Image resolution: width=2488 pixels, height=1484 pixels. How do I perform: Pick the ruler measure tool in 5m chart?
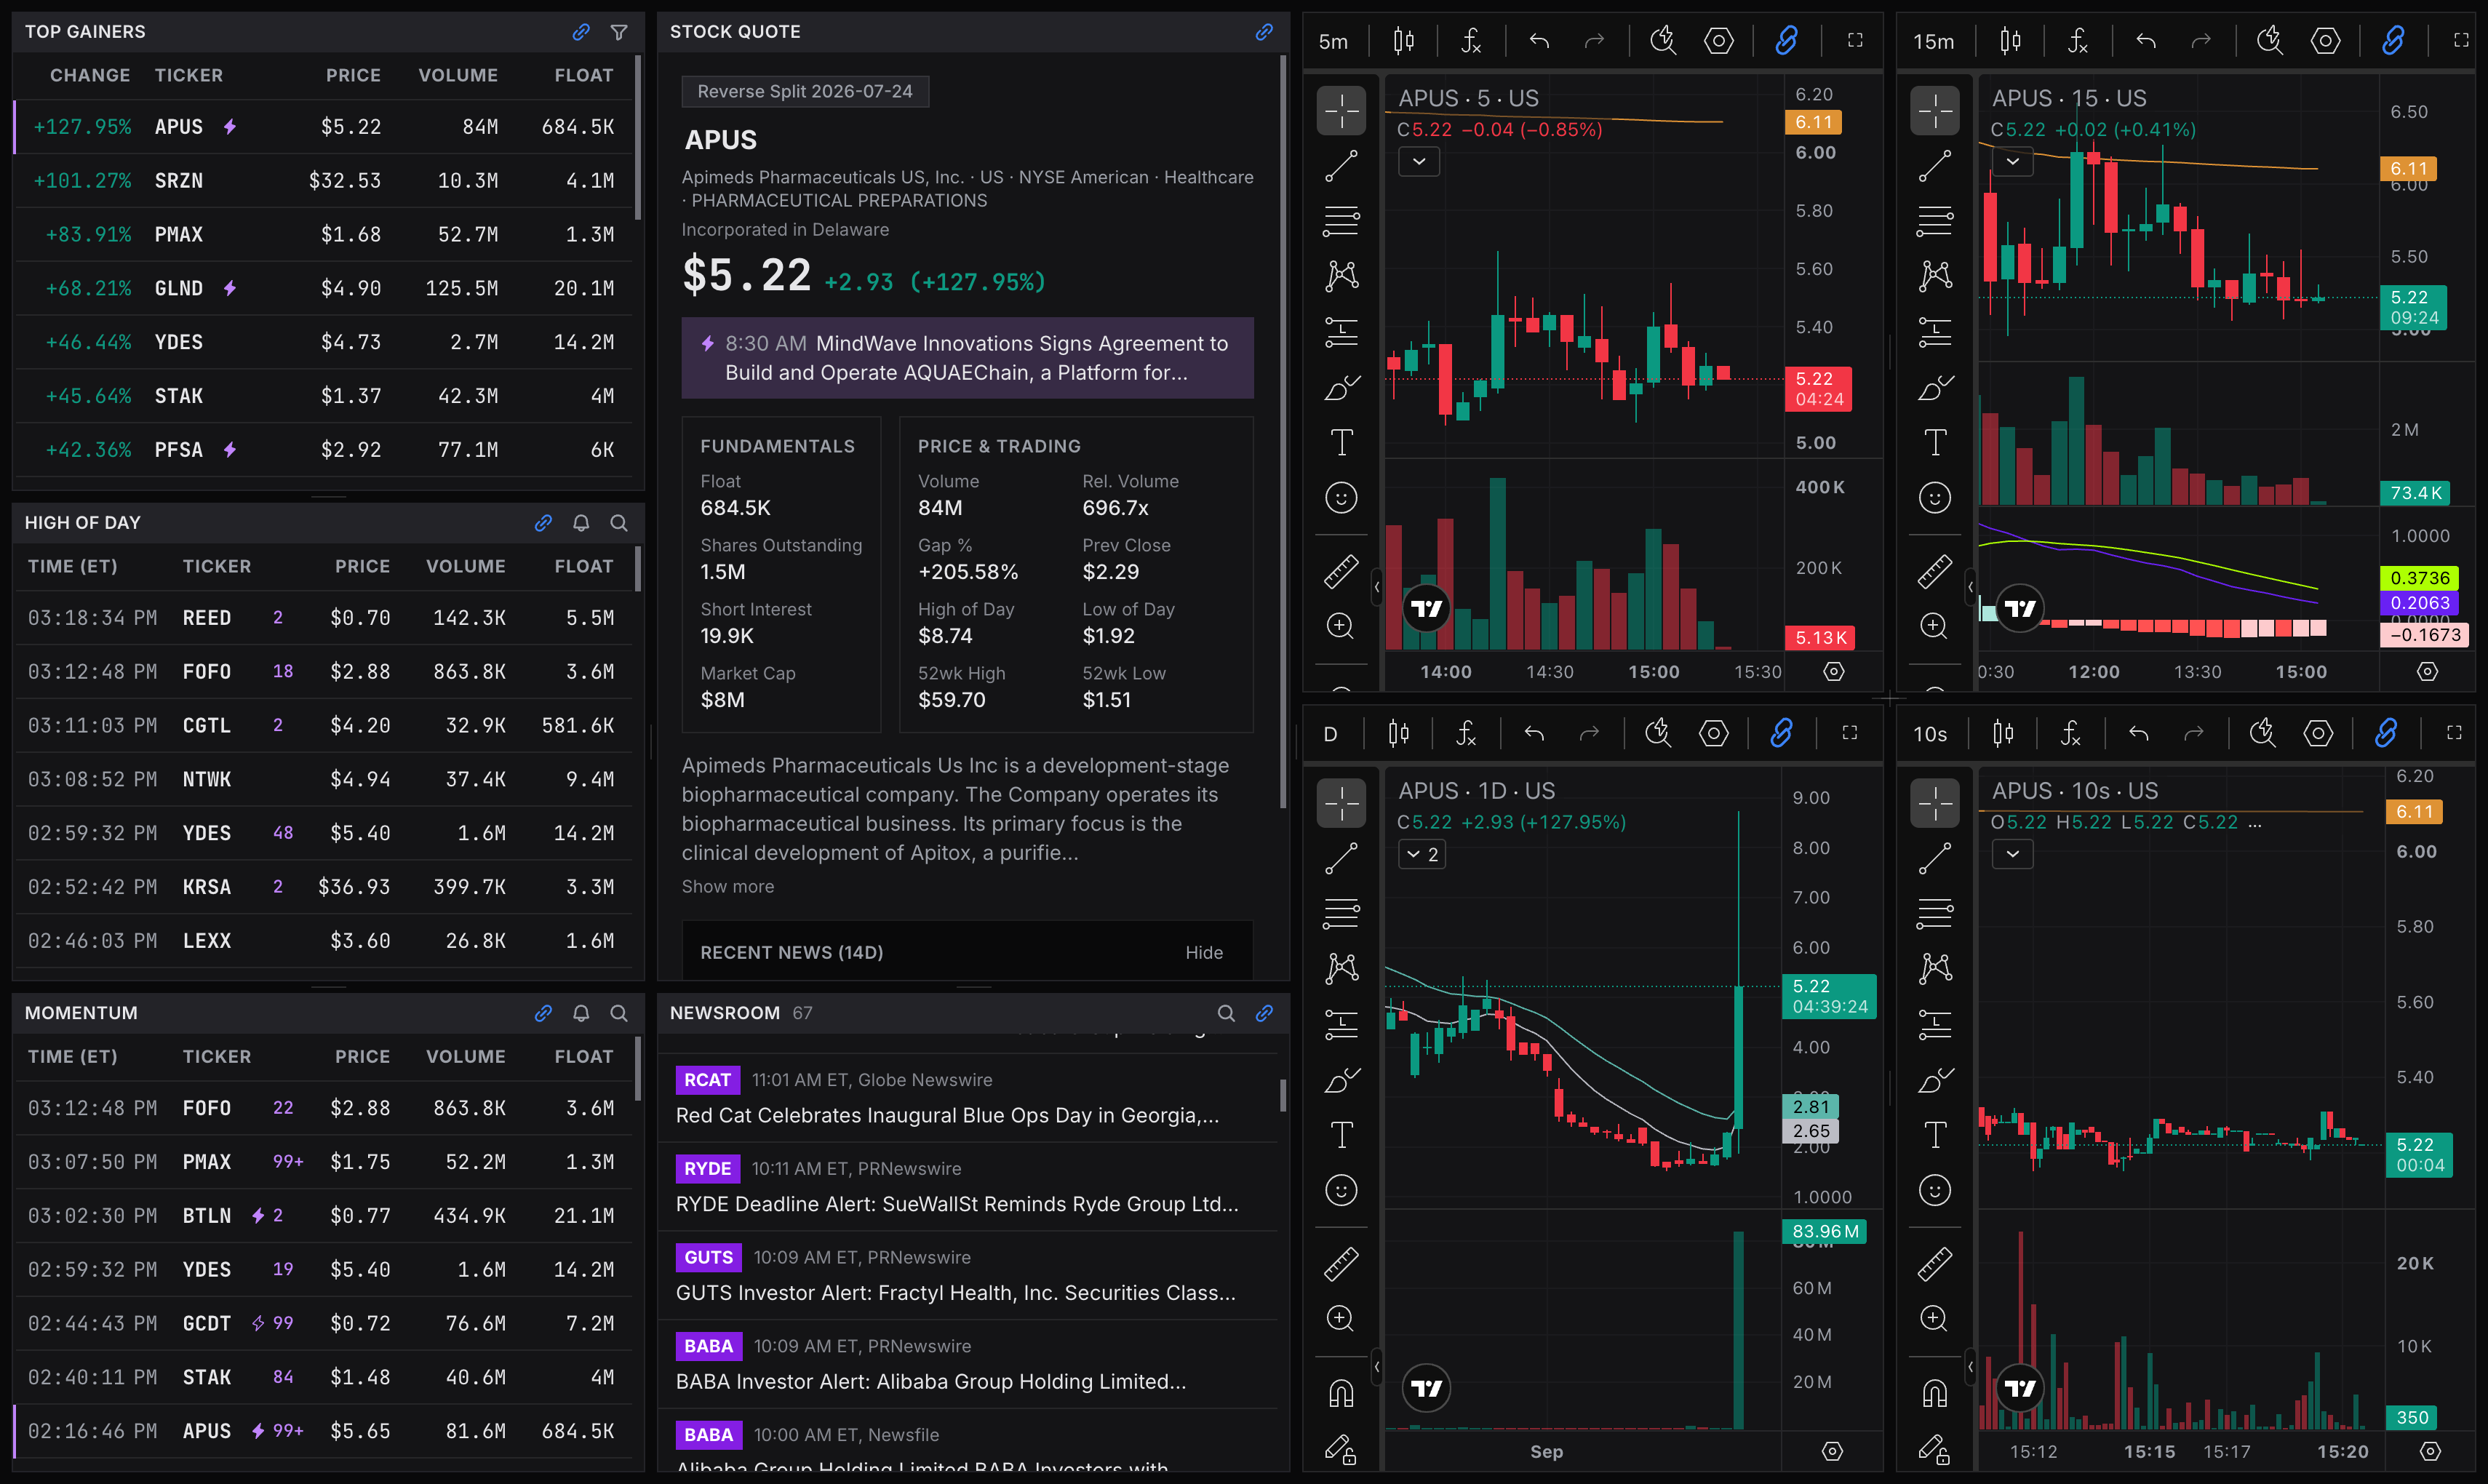(x=1341, y=572)
